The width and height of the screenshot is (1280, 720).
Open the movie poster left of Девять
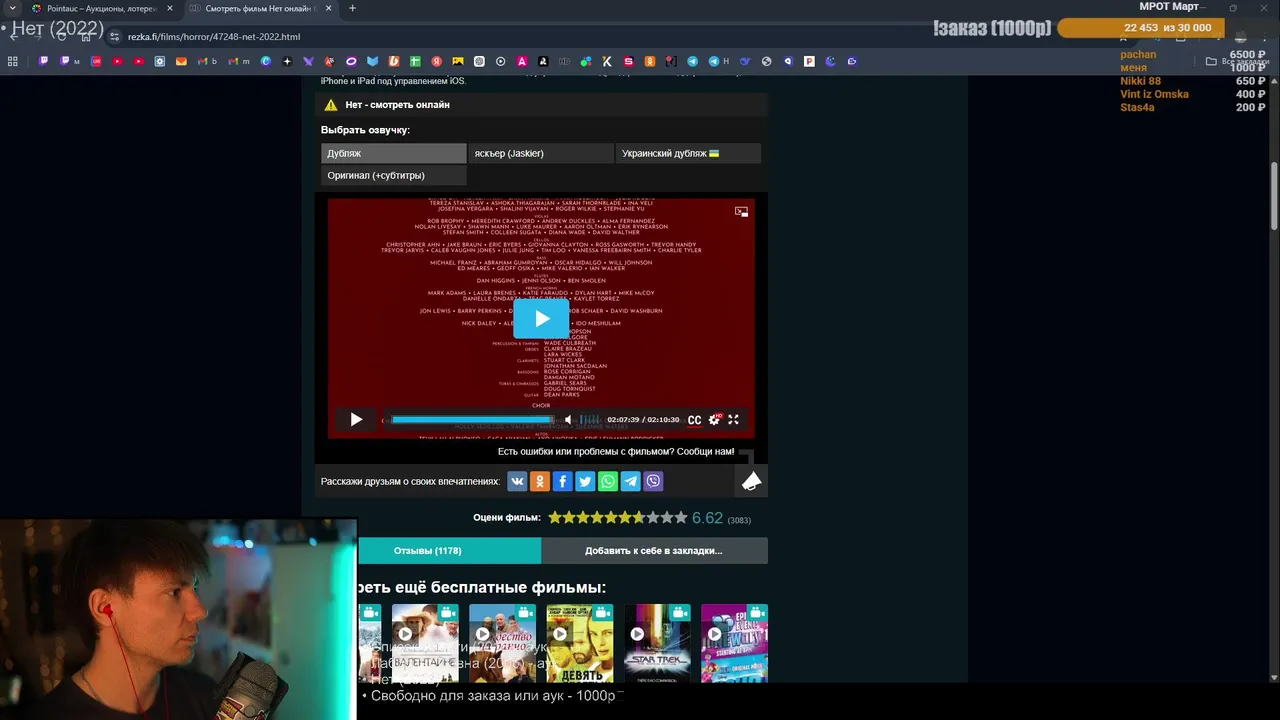502,643
